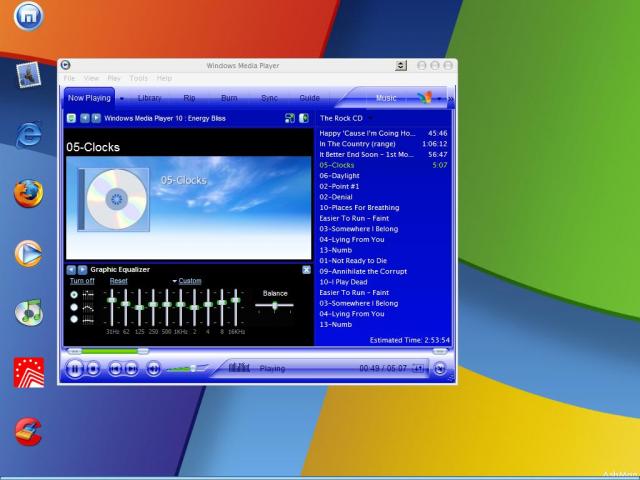The image size is (640, 480).
Task: Click the Turn off equalizer link
Action: point(82,281)
